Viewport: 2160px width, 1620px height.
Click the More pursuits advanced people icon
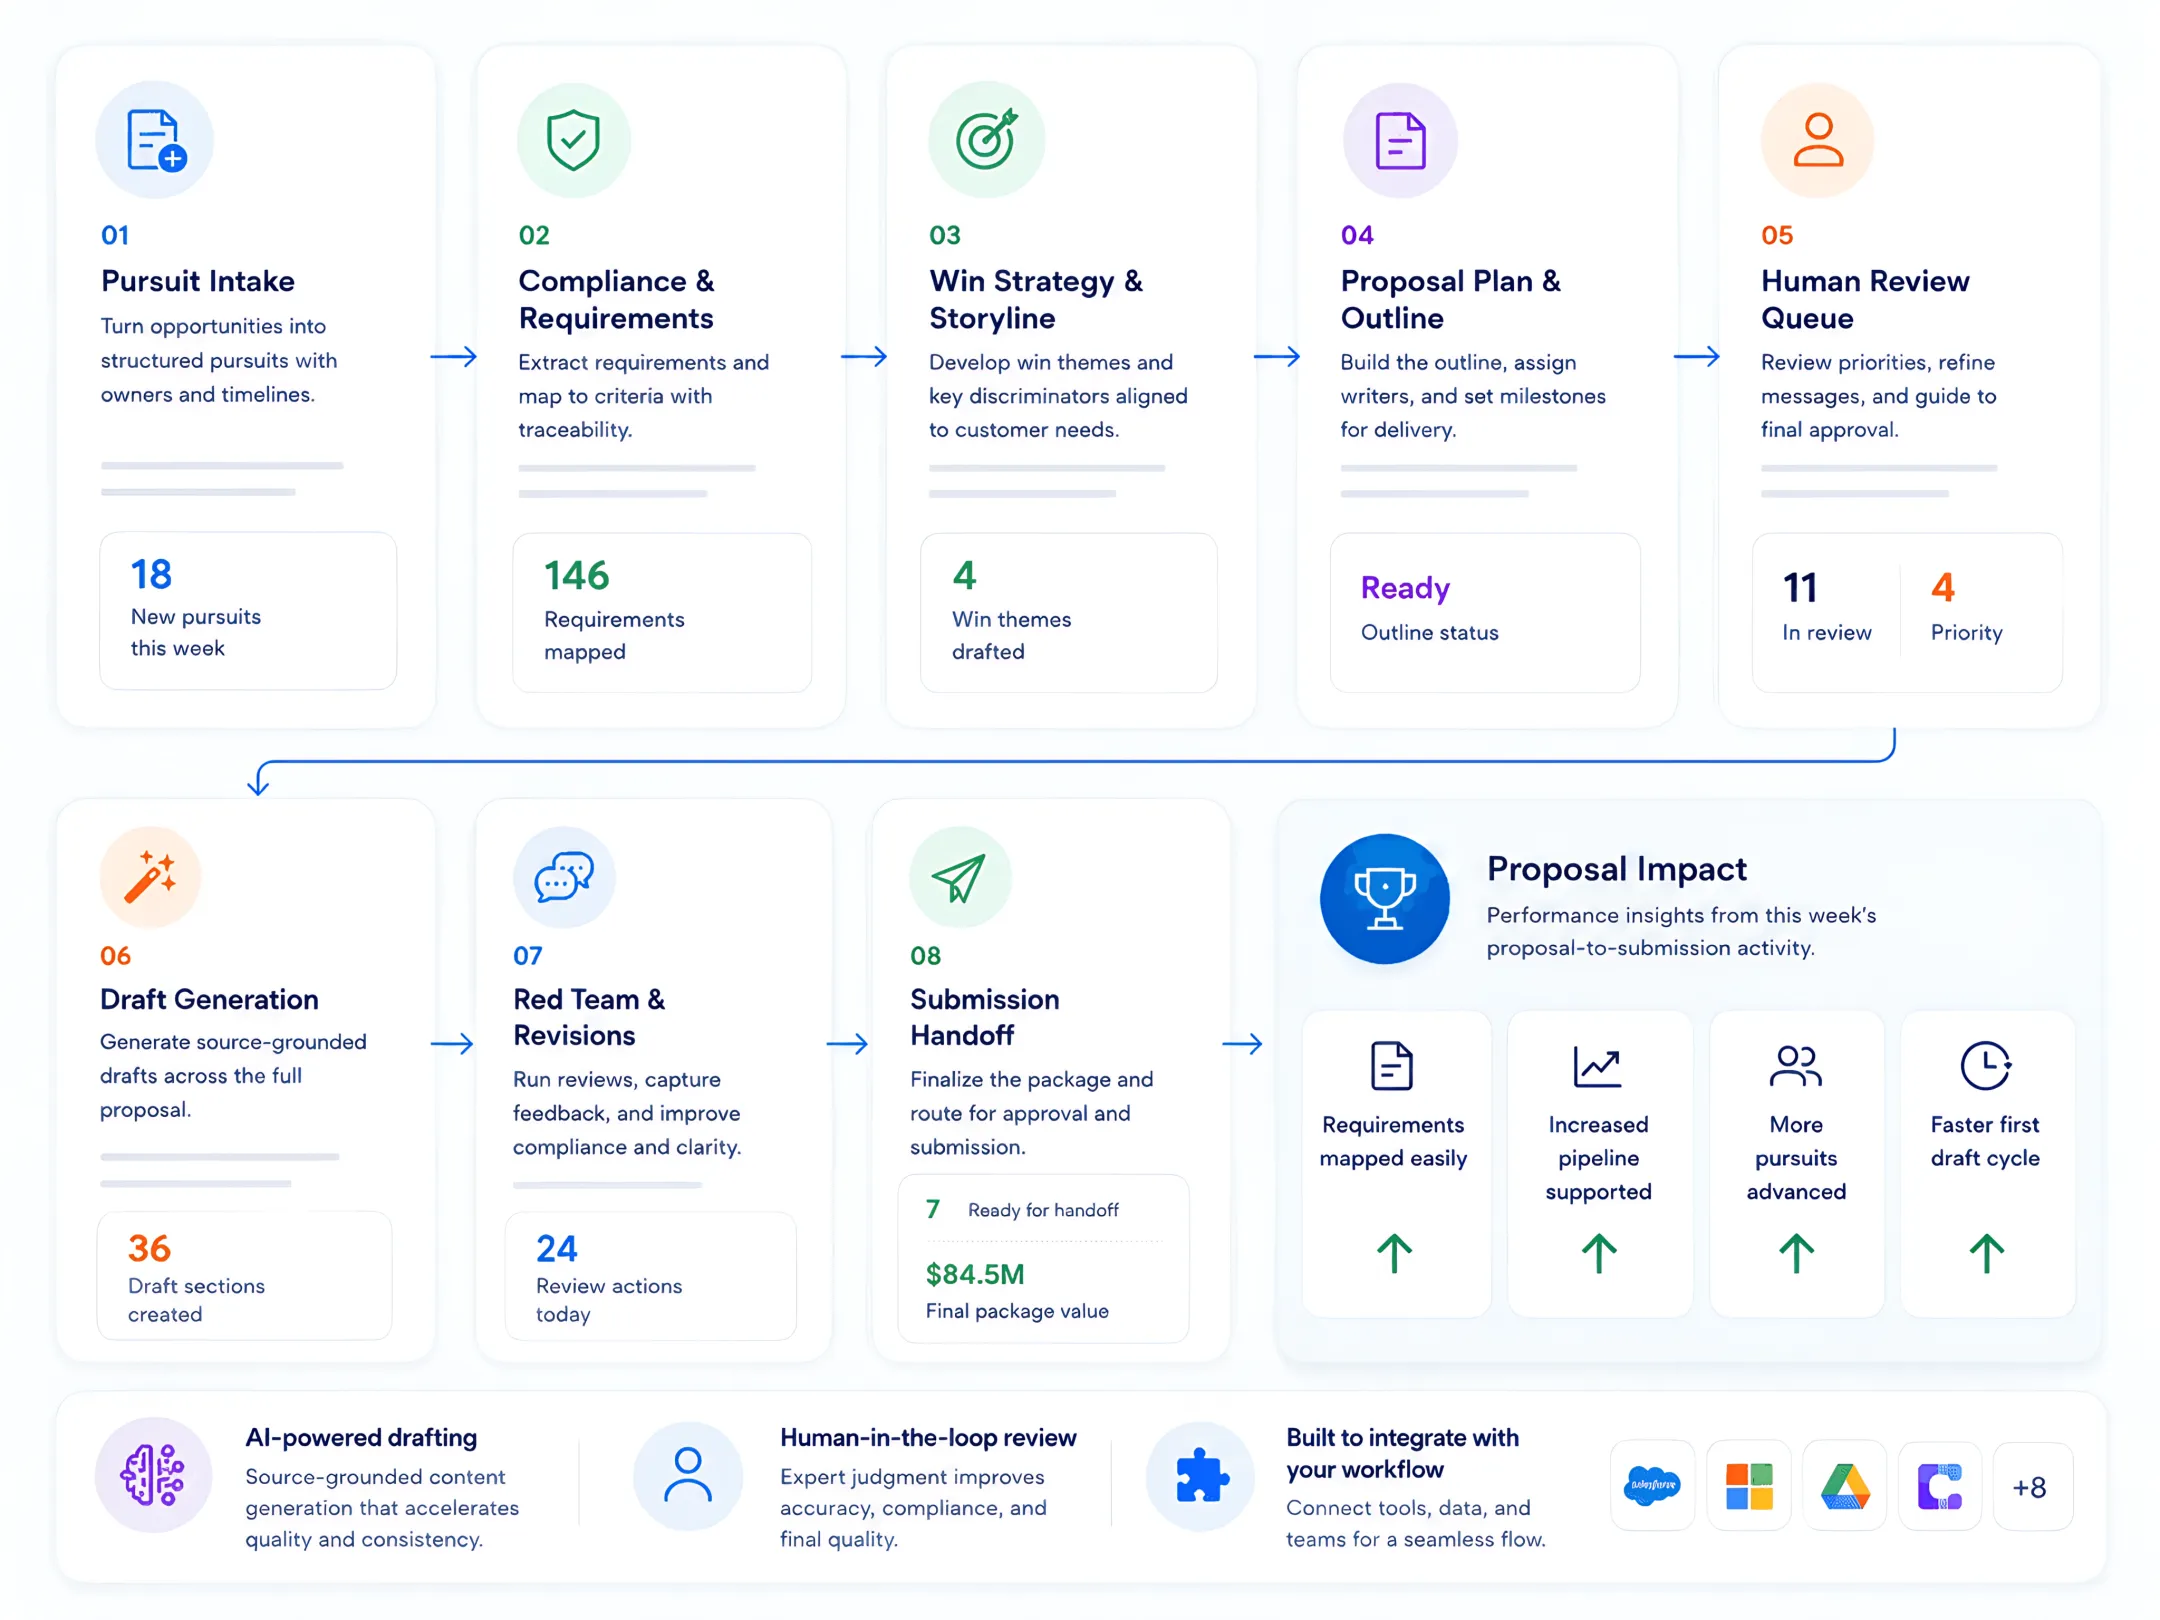[x=1795, y=1066]
